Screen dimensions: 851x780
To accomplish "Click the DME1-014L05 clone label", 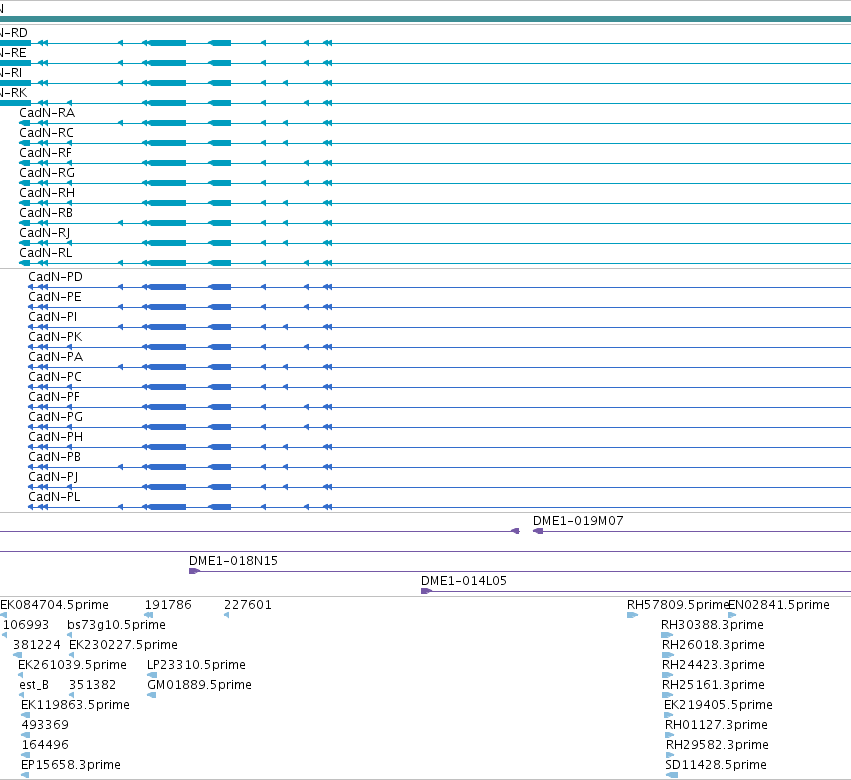I will pos(464,581).
